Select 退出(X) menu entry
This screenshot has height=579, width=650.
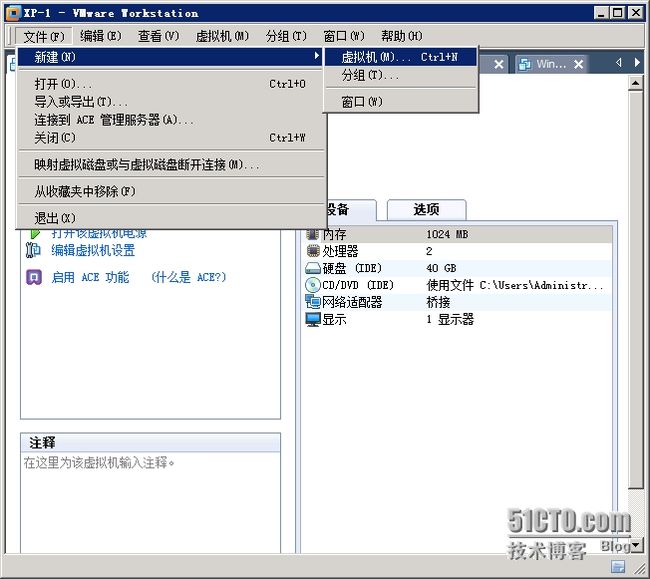[x=170, y=218]
